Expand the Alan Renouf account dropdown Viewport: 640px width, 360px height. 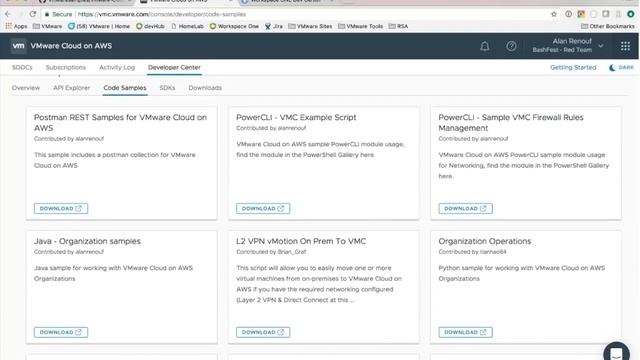568,45
